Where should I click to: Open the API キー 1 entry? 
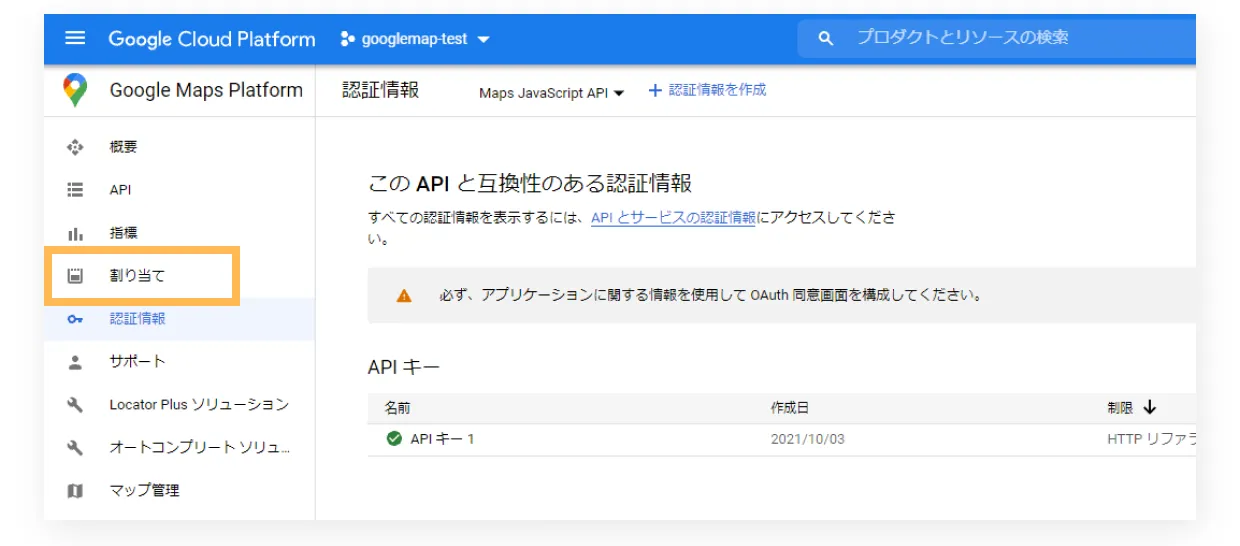(442, 439)
